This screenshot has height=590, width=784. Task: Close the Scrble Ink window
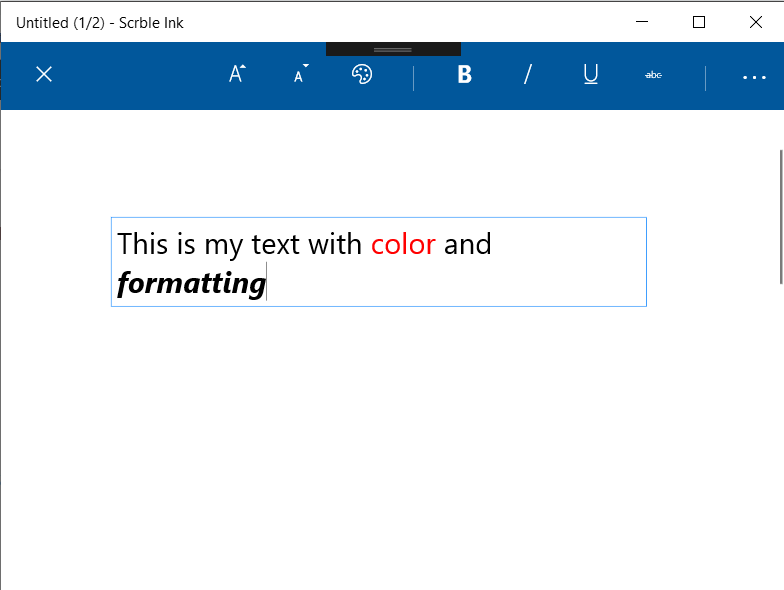click(756, 22)
